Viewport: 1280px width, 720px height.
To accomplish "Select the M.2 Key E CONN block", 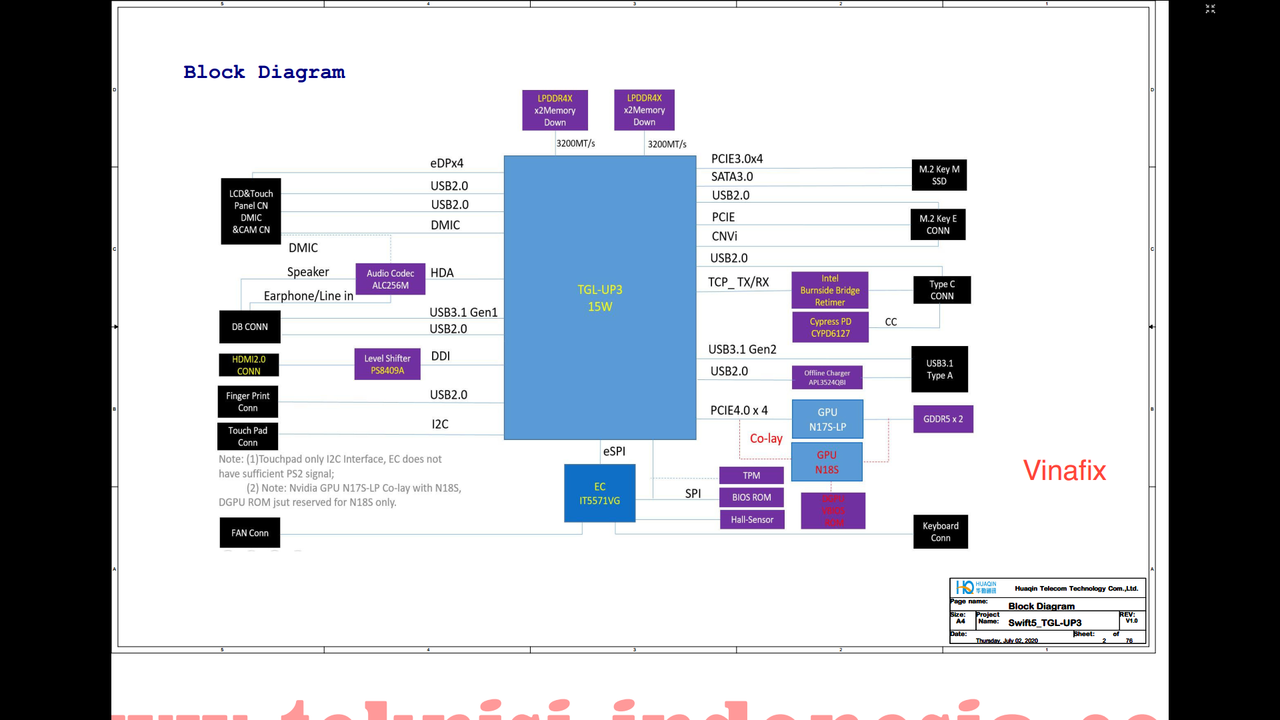I will [938, 224].
